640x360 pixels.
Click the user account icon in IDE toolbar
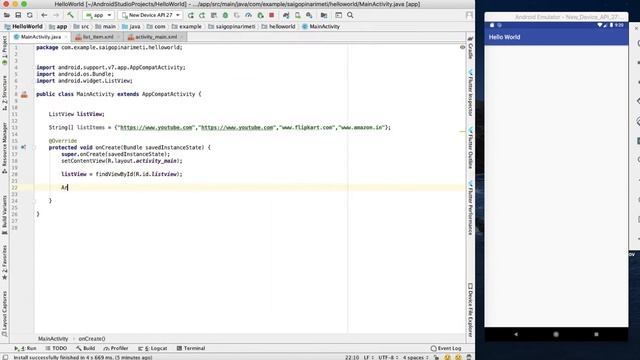click(469, 15)
